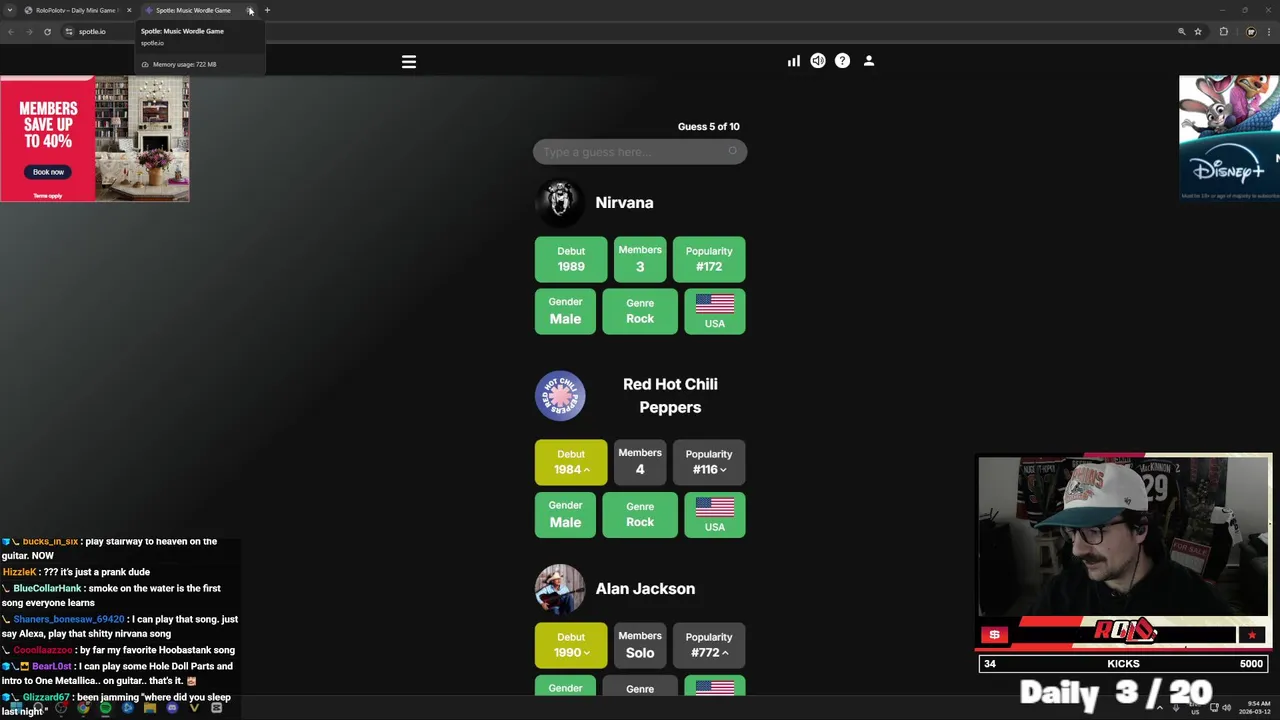
Task: Open the tab search dropdown arrow
Action: [x=10, y=10]
